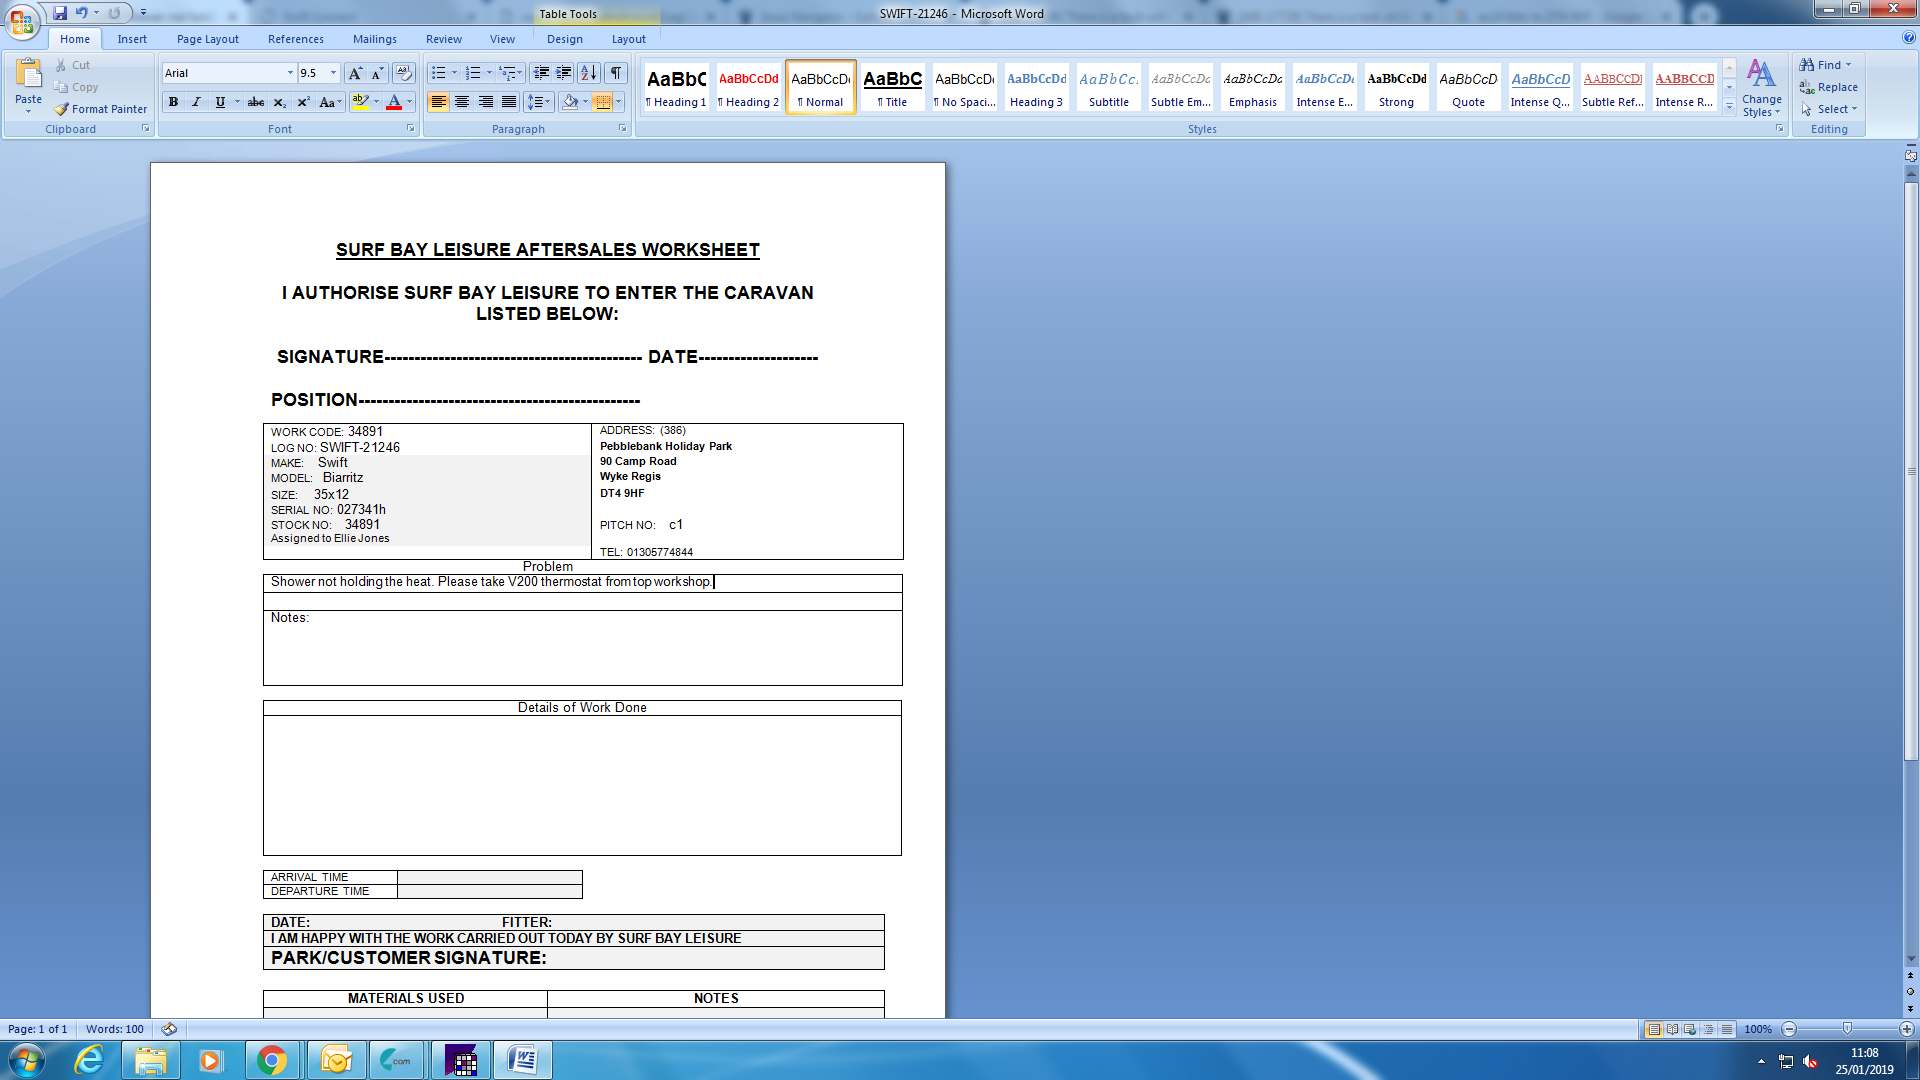Viewport: 1920px width, 1080px height.
Task: Click the Replace button
Action: pyautogui.click(x=1830, y=87)
